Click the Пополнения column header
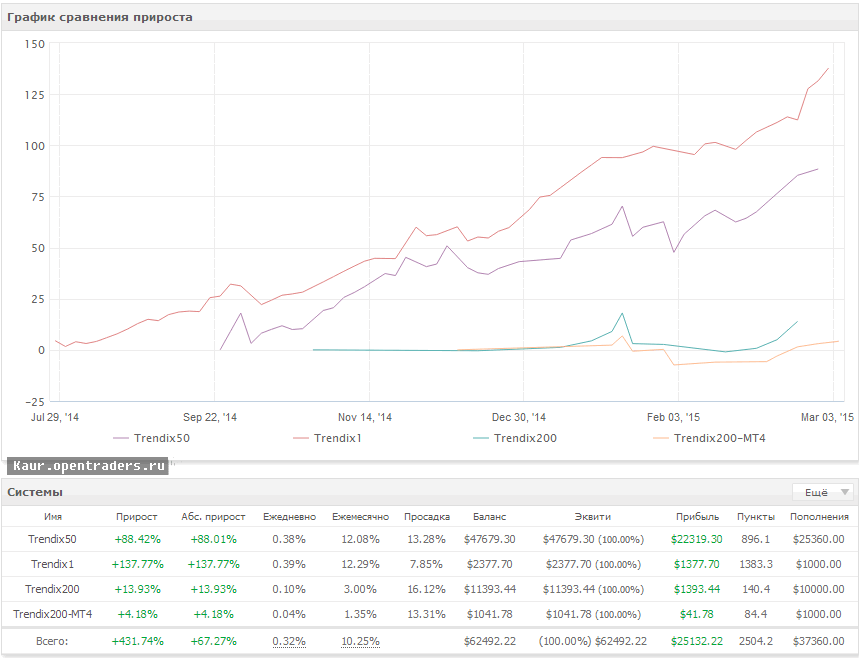 click(819, 517)
